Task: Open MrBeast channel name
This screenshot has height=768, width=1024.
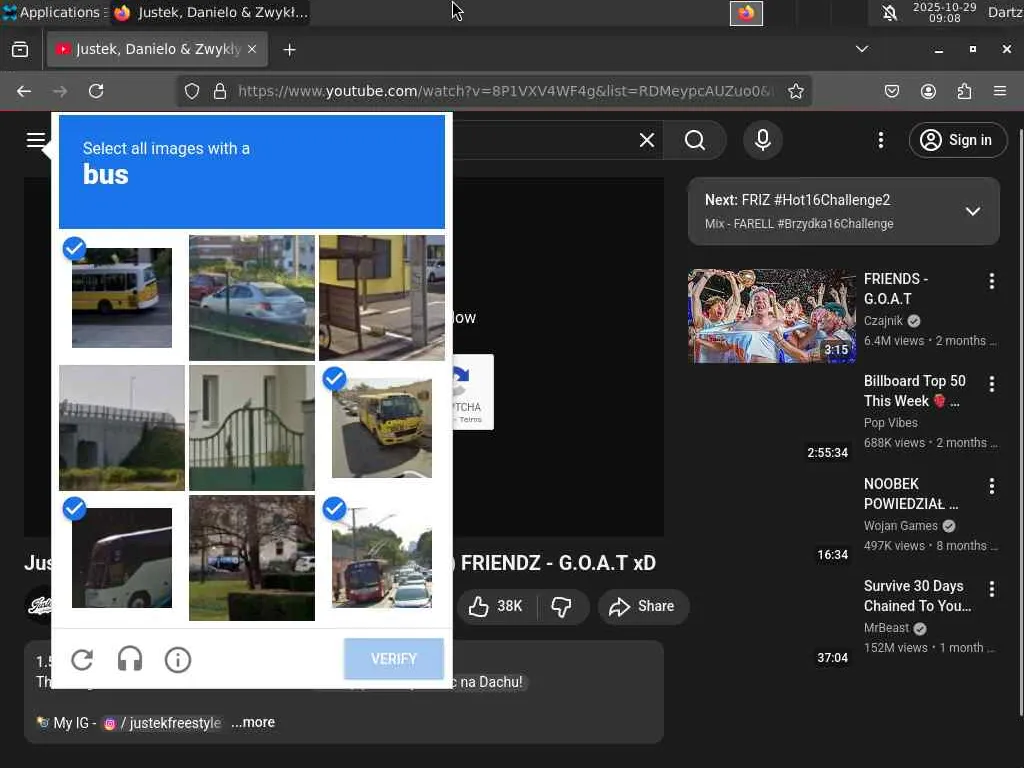Action: pyautogui.click(x=886, y=628)
